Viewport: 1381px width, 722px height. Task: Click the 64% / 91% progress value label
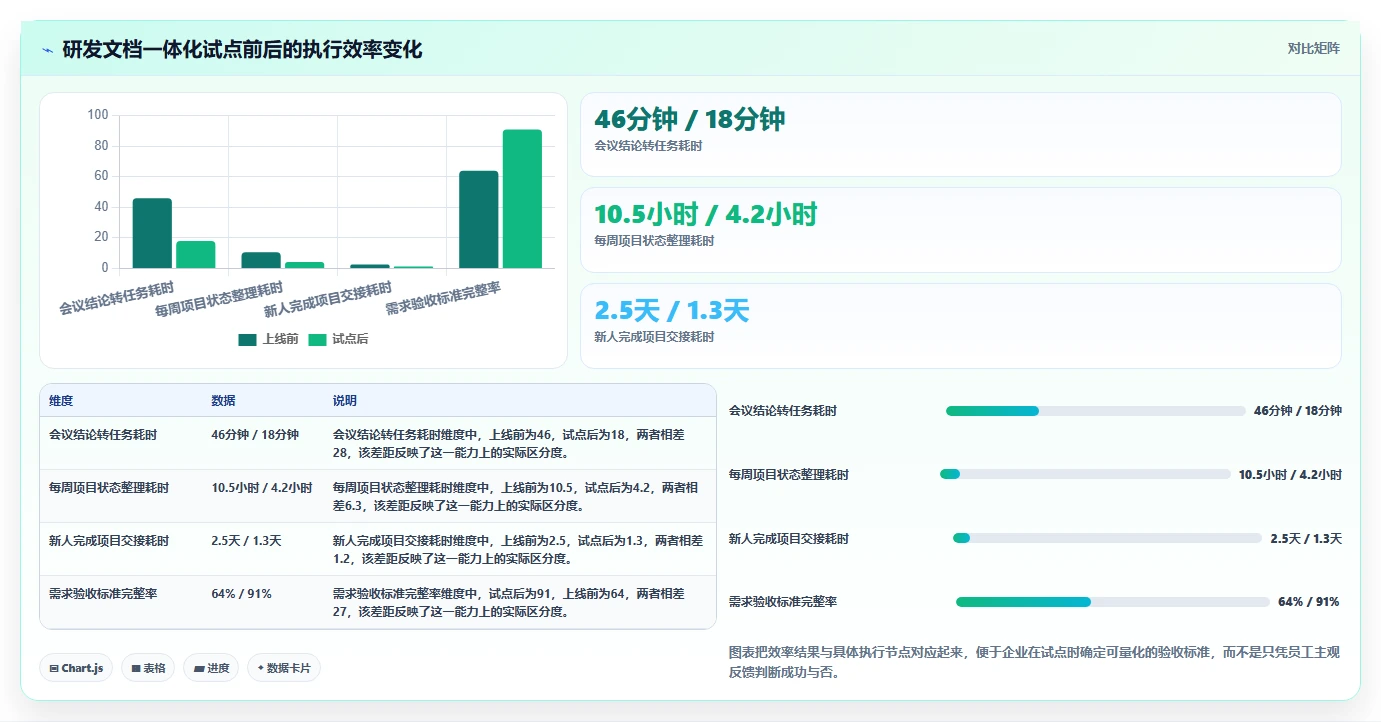point(1308,602)
